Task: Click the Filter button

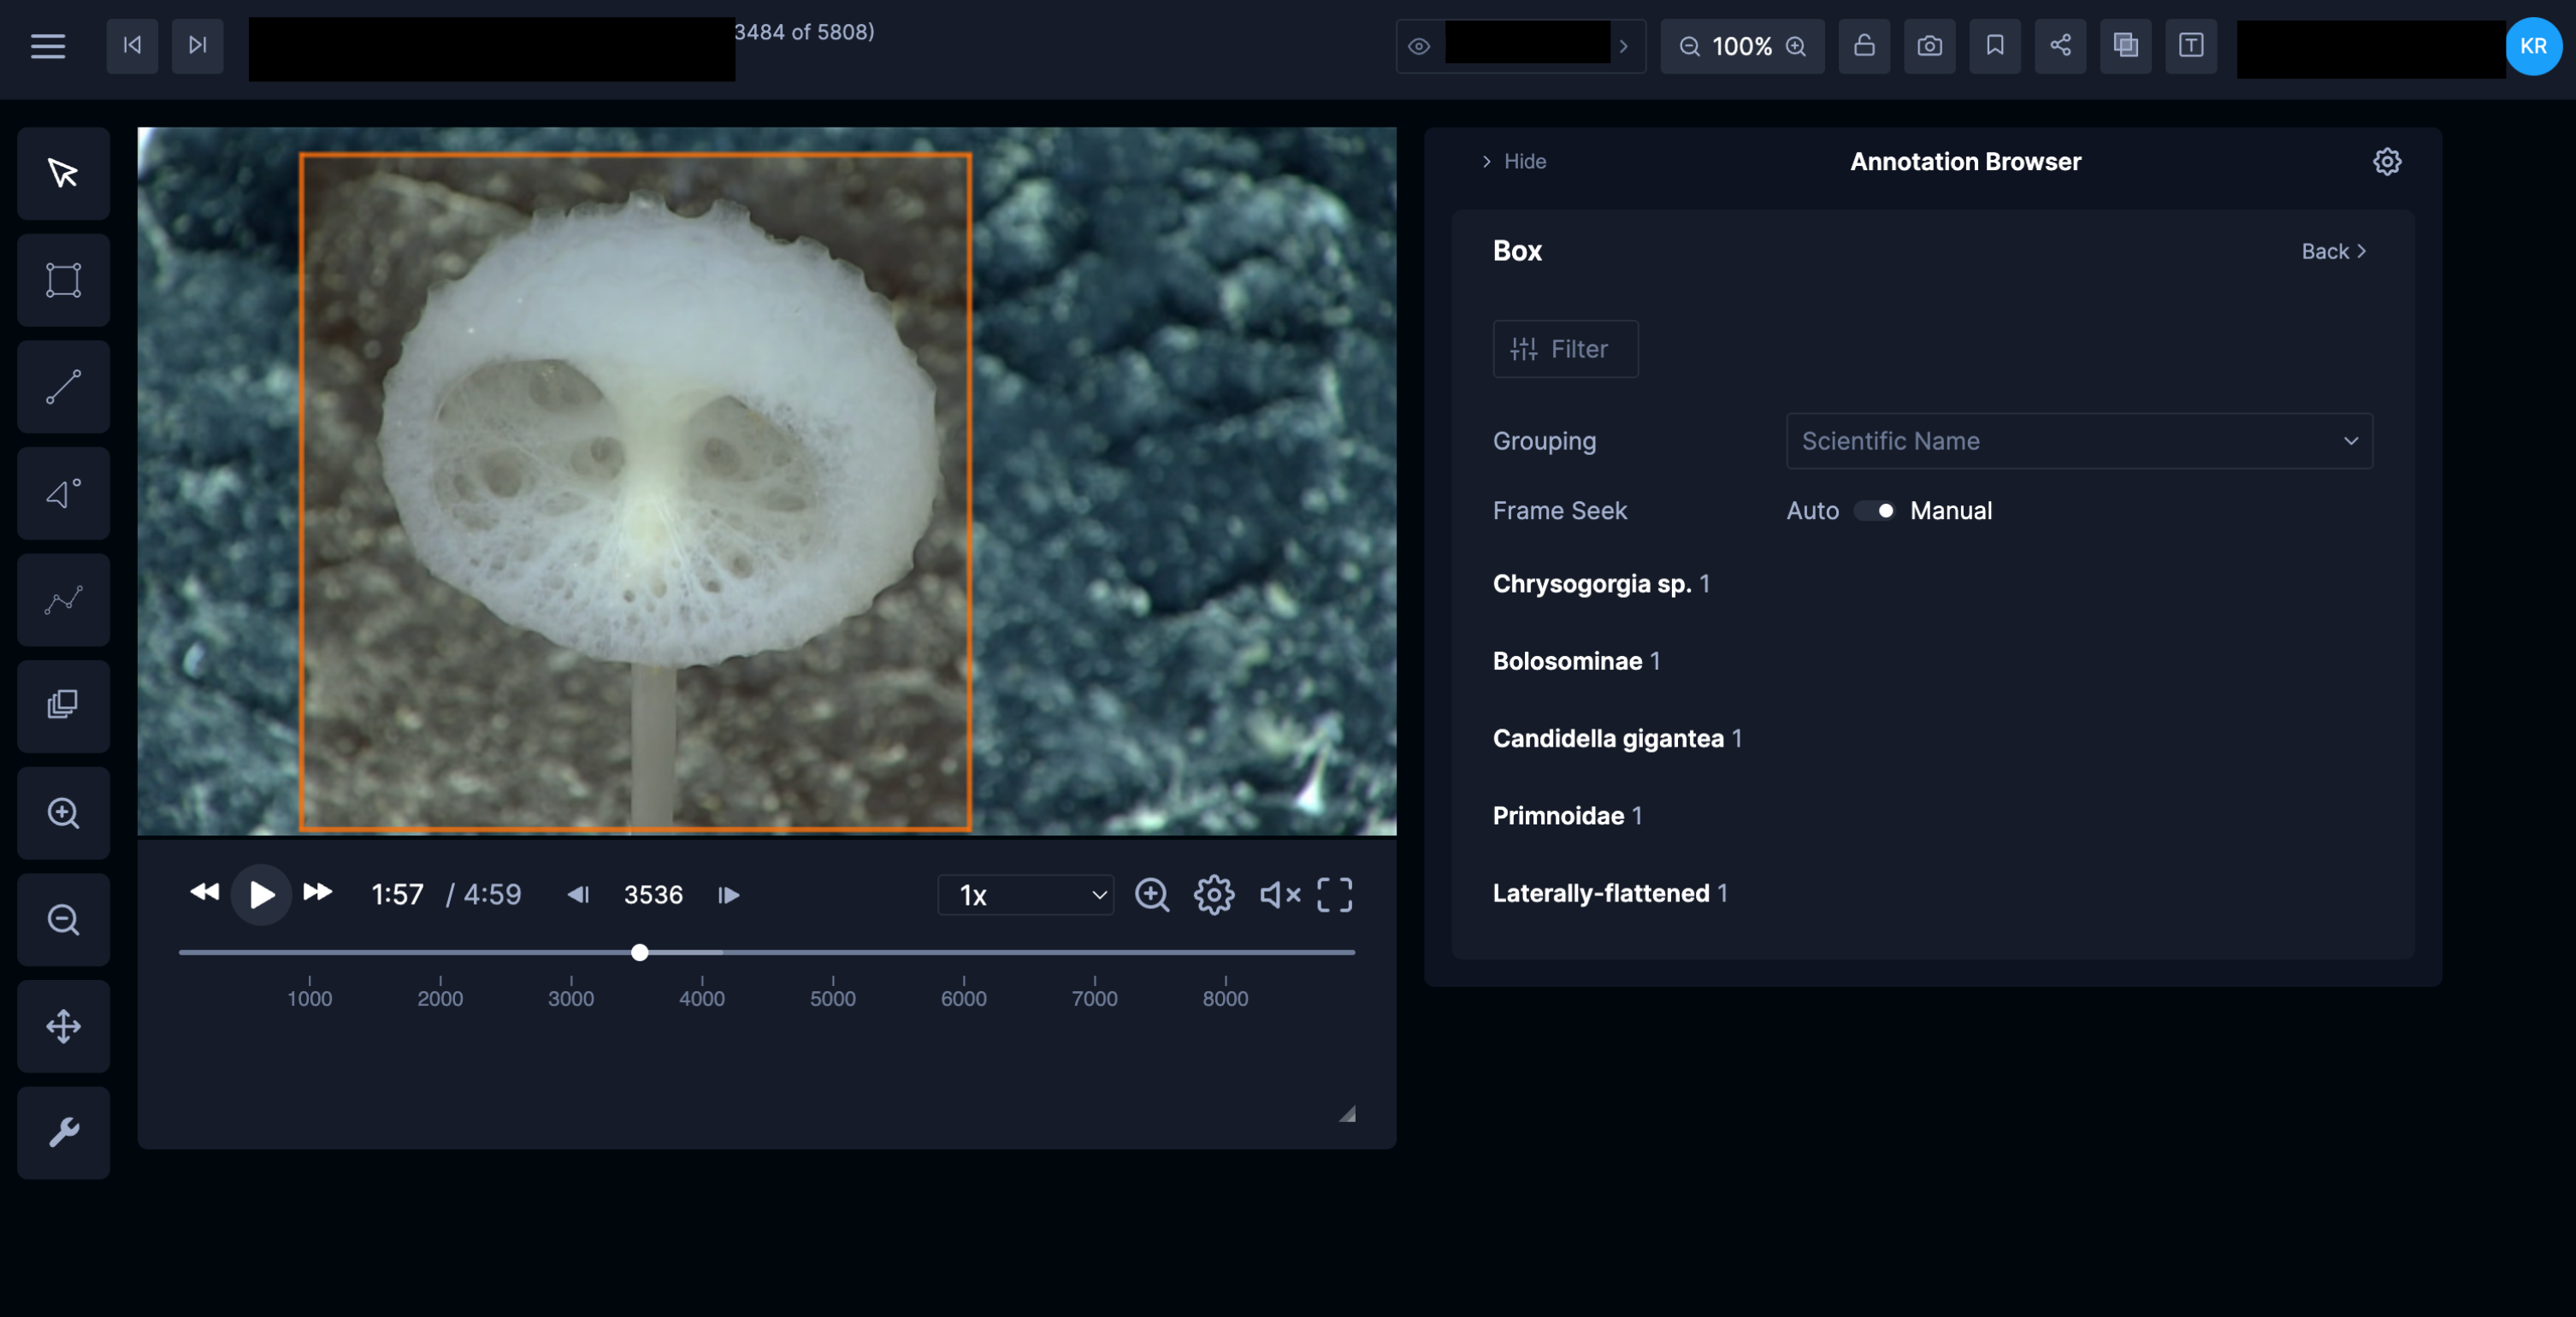Action: click(x=1565, y=349)
